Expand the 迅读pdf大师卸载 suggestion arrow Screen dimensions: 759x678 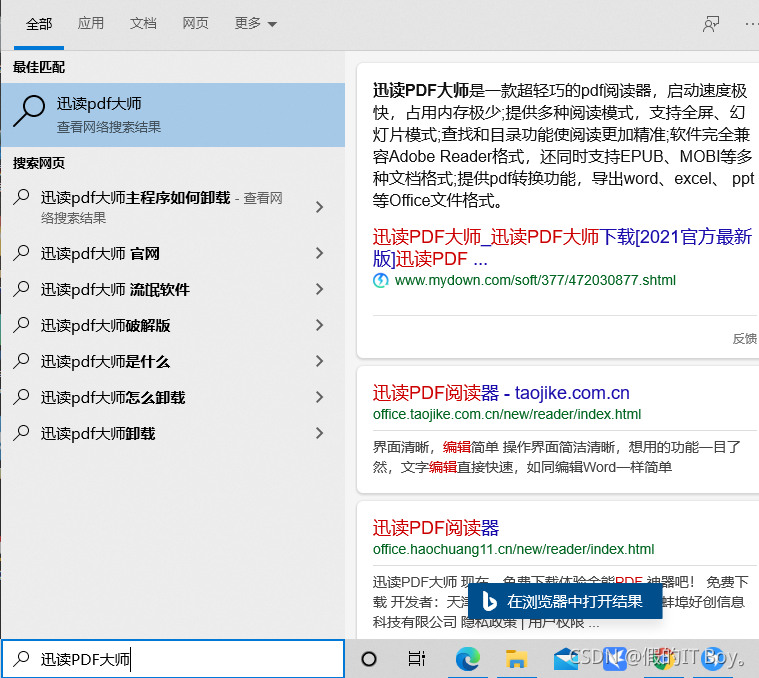tap(319, 433)
